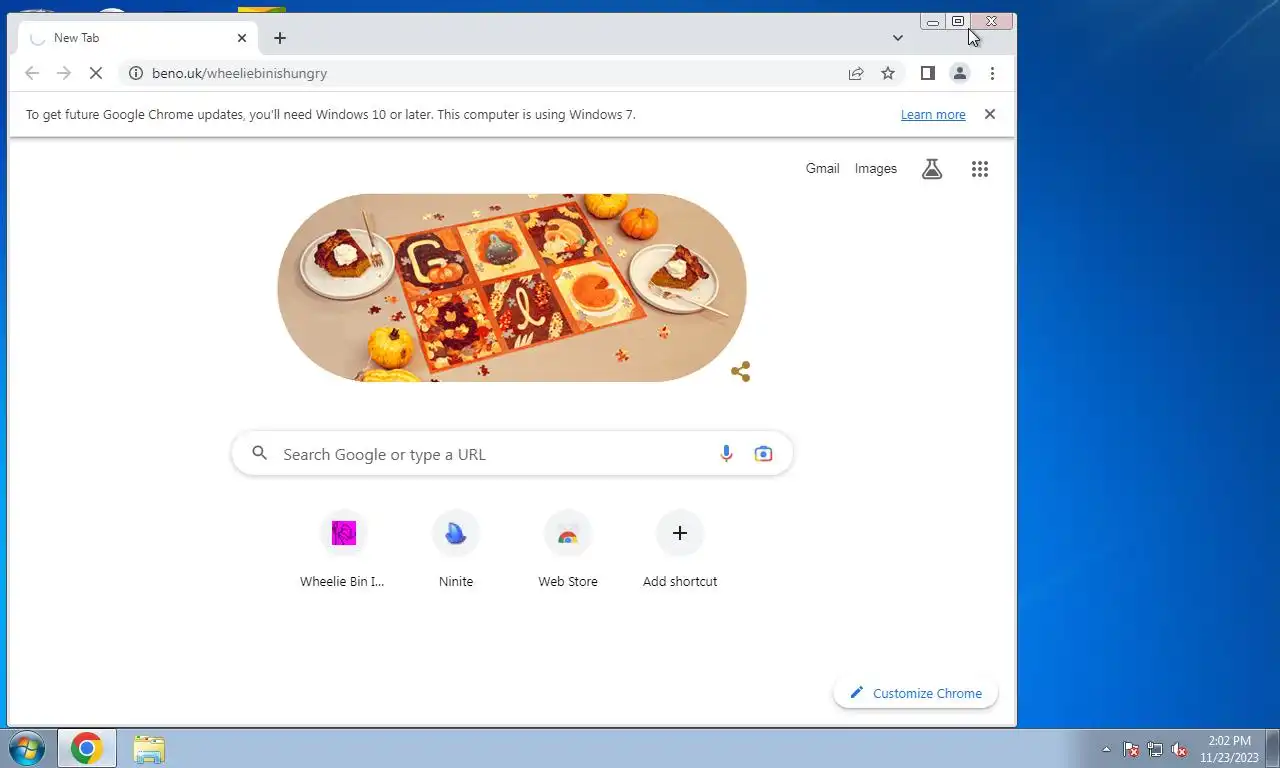Open Action Center flag icon in tray

tap(1131, 749)
